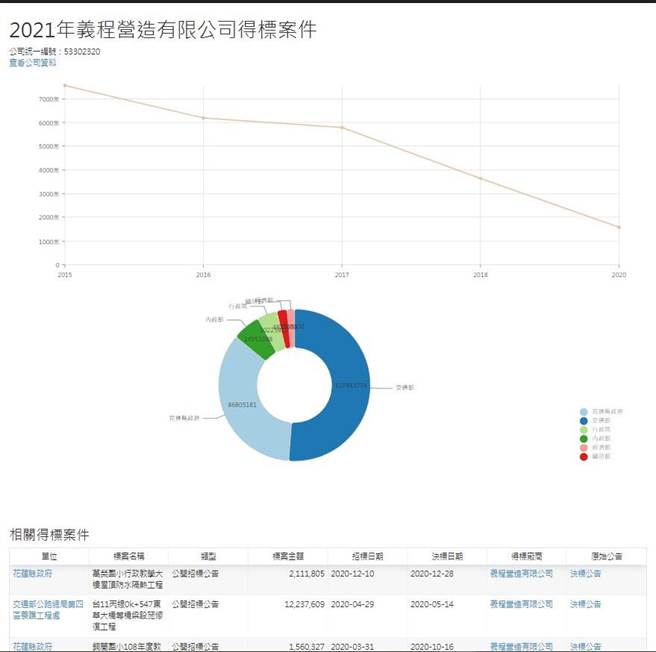Click the 得標廠商 column header
Image resolution: width=656 pixels, height=652 pixels.
click(526, 556)
